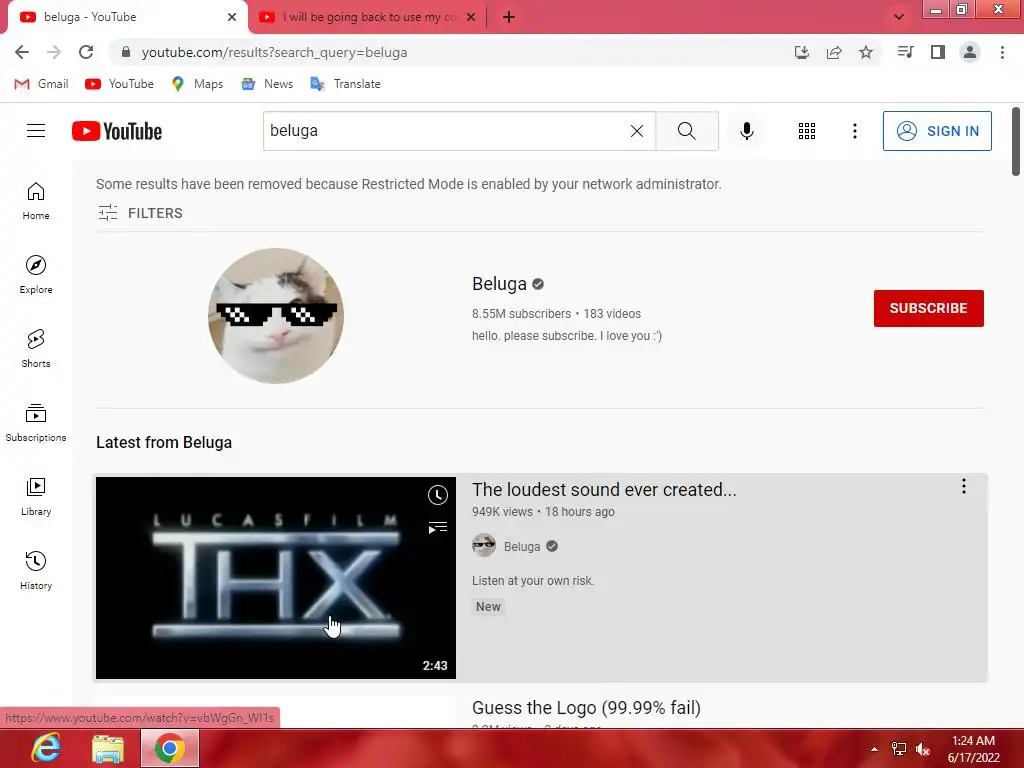
Task: Click the install/download icon in address bar
Action: tap(802, 52)
